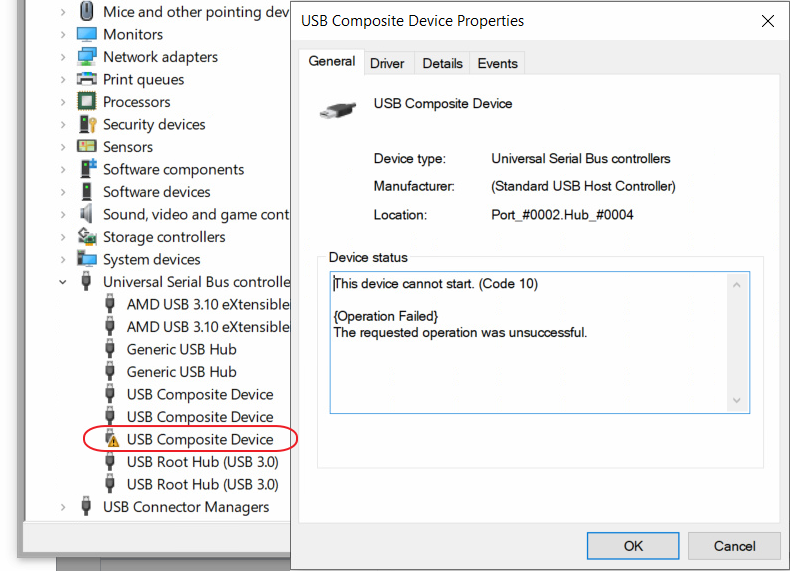Click the Software devices icon

click(x=87, y=192)
